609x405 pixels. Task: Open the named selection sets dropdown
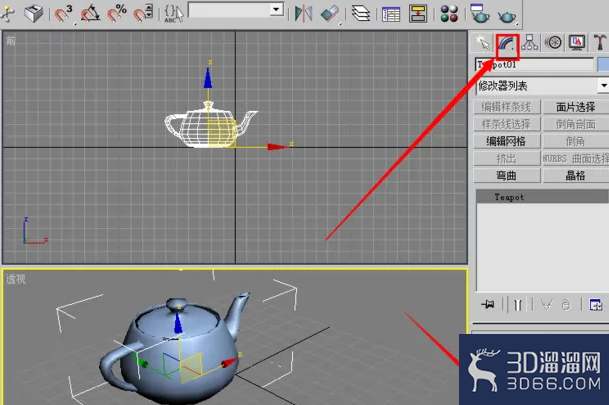tap(277, 9)
